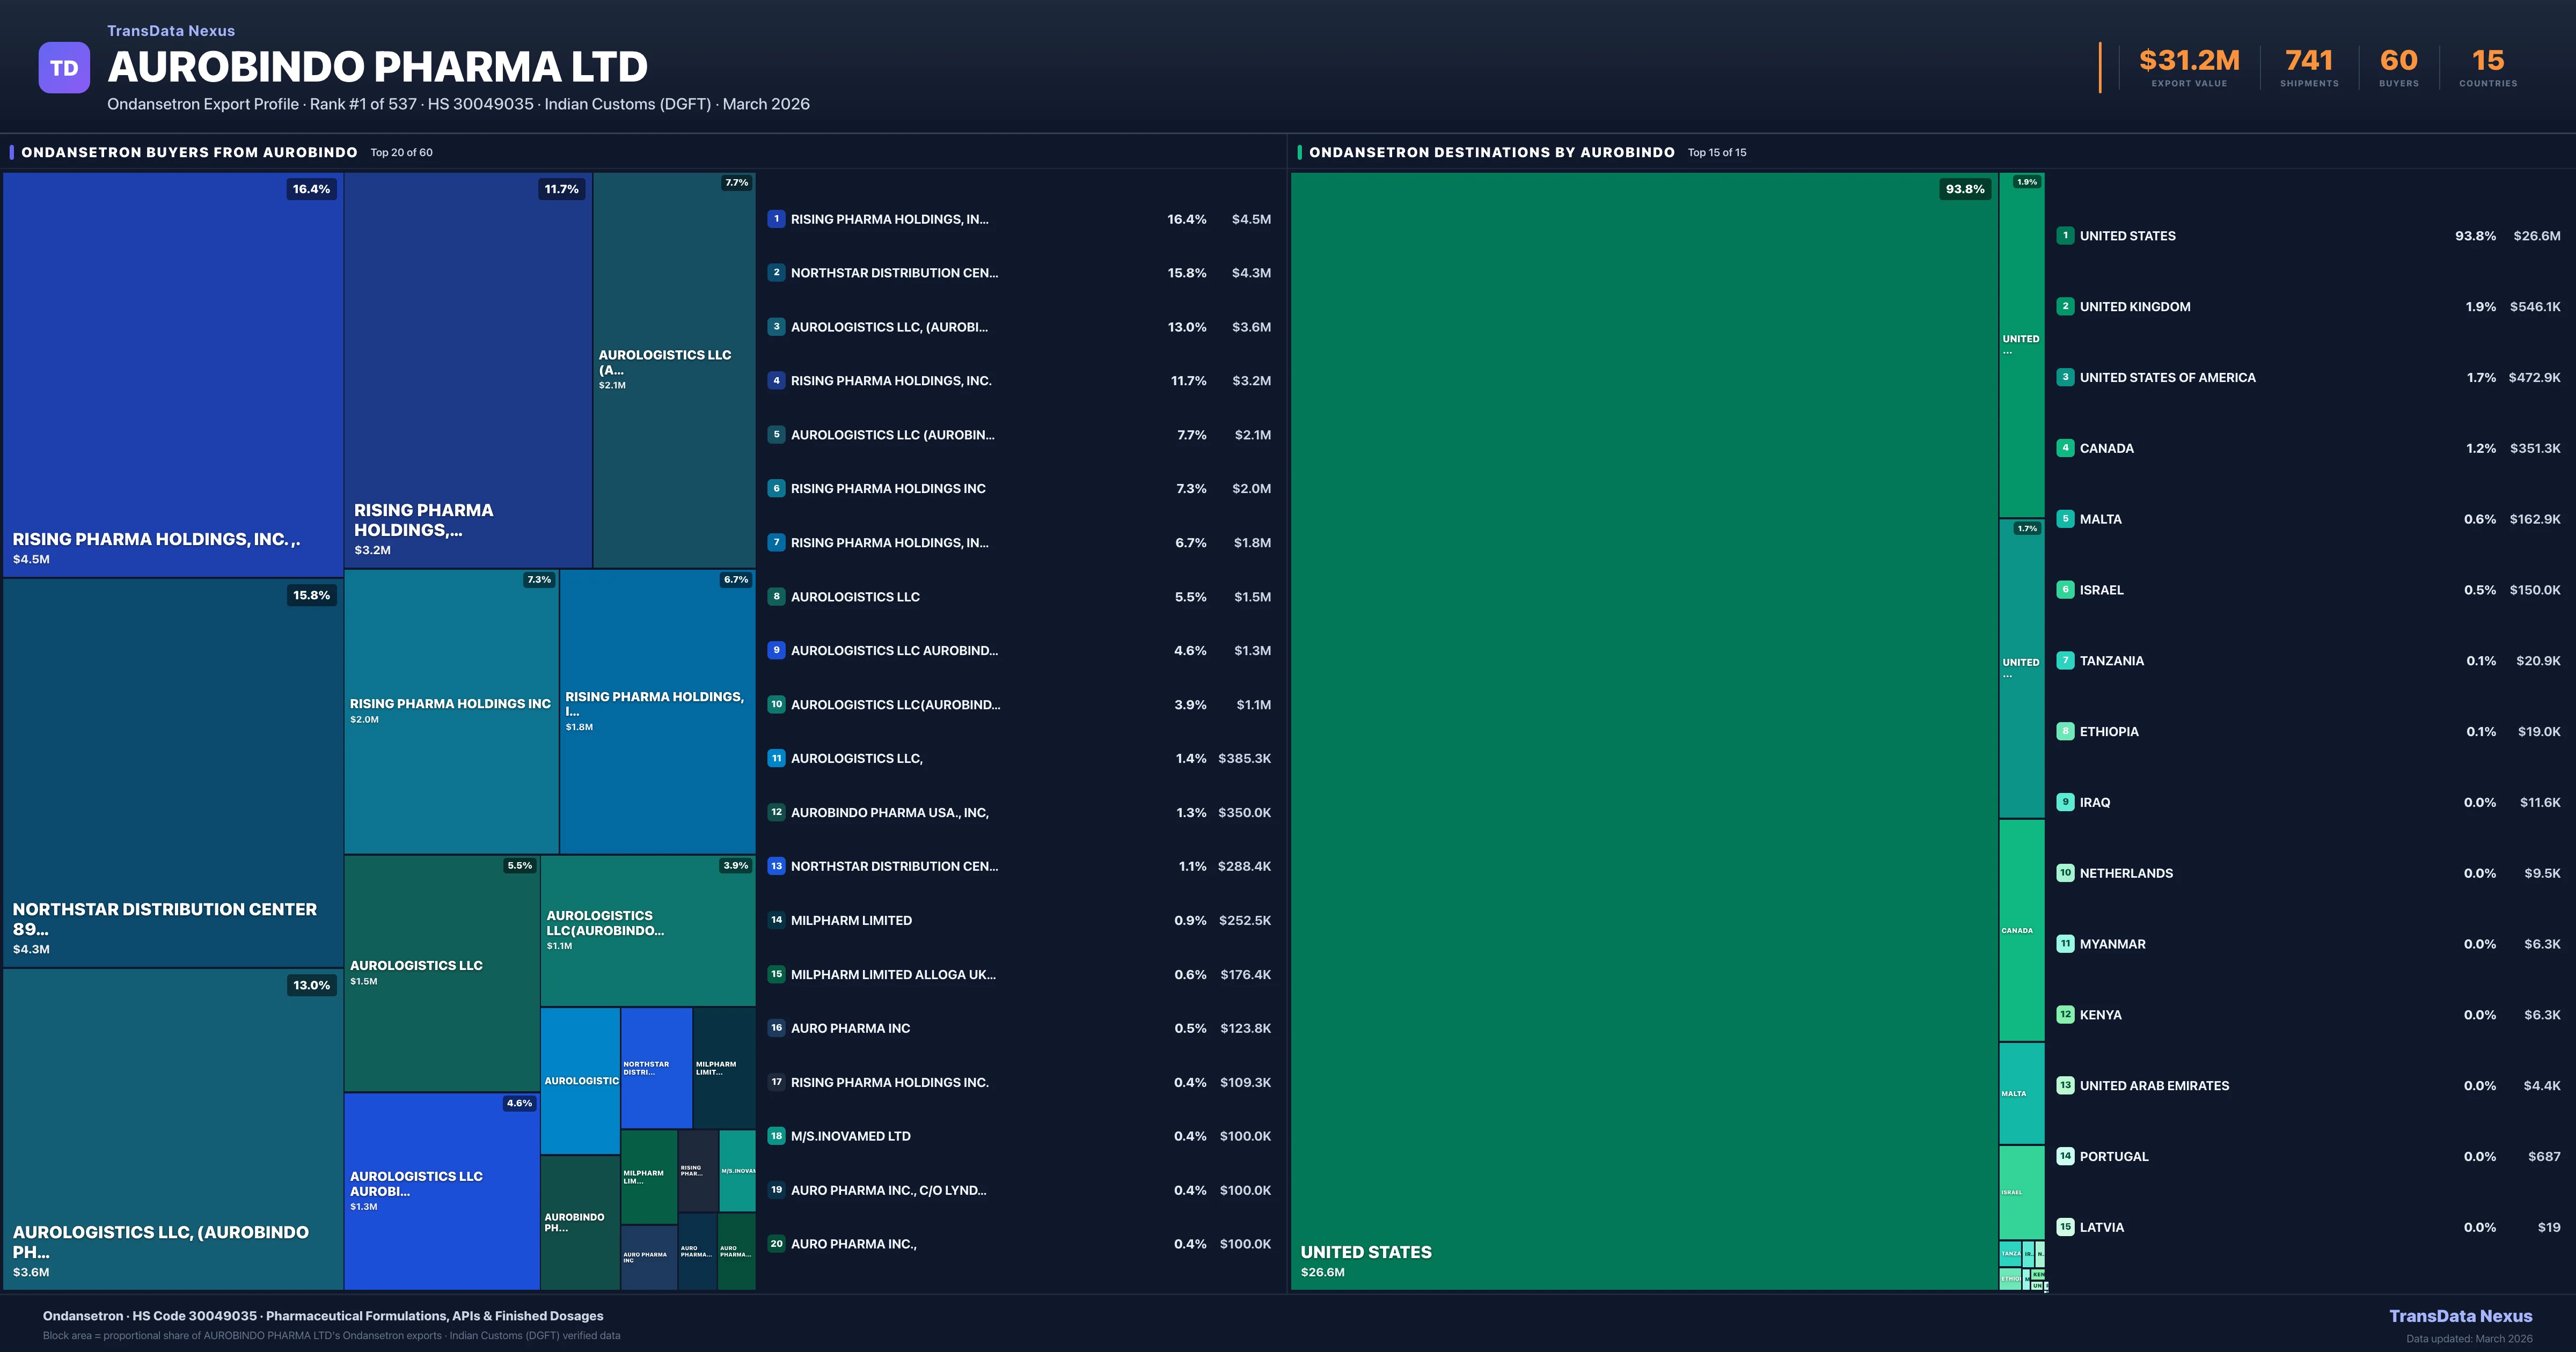The width and height of the screenshot is (2576, 1352).
Task: Open the Ondansetron Destinations By Aurobindo section header
Action: [1491, 152]
